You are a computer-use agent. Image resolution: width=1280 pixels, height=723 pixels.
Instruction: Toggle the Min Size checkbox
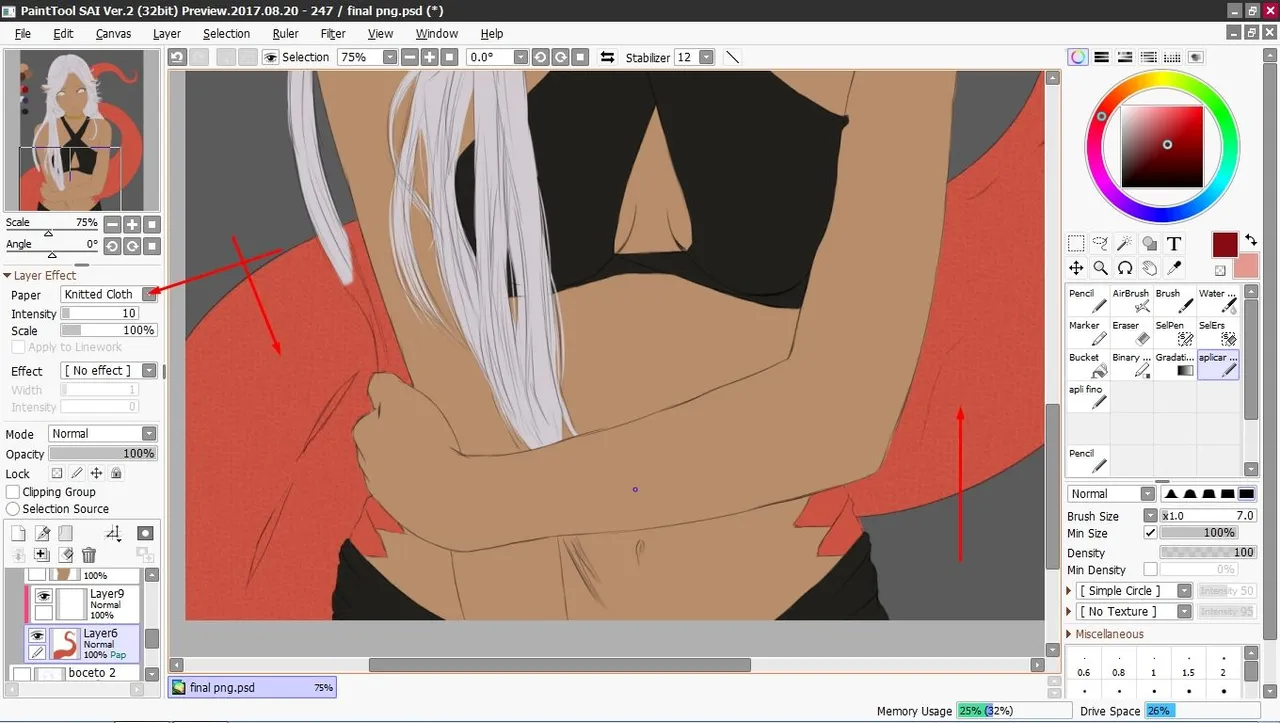pos(1150,533)
